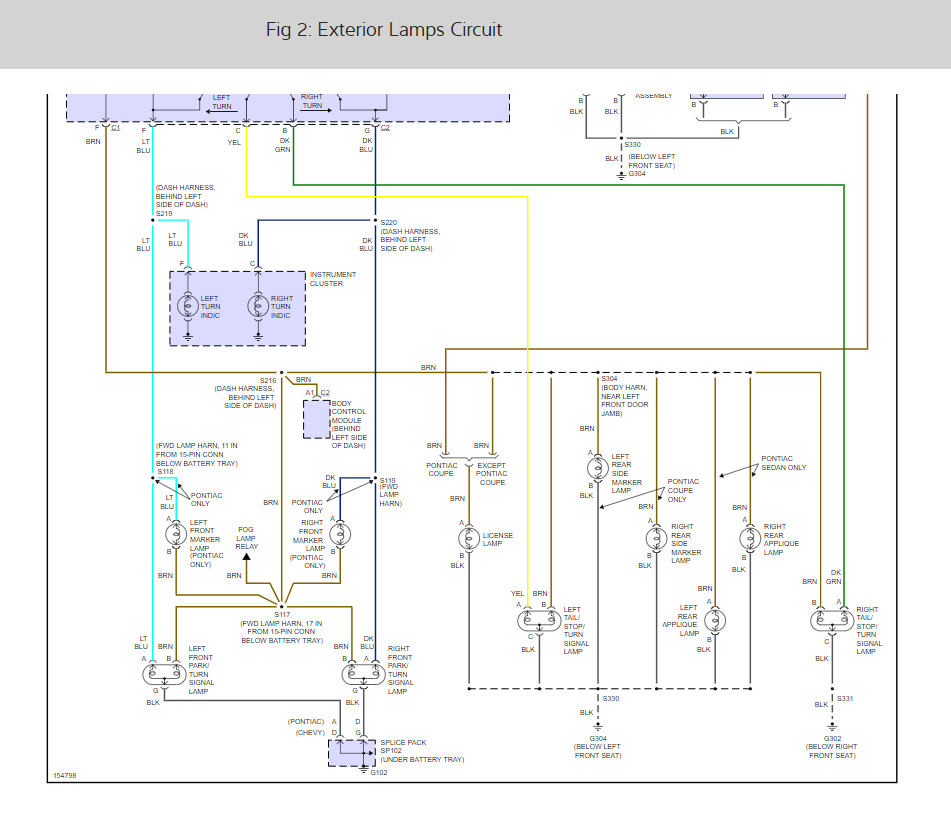
Task: Click the Body Control Module box
Action: coord(317,419)
